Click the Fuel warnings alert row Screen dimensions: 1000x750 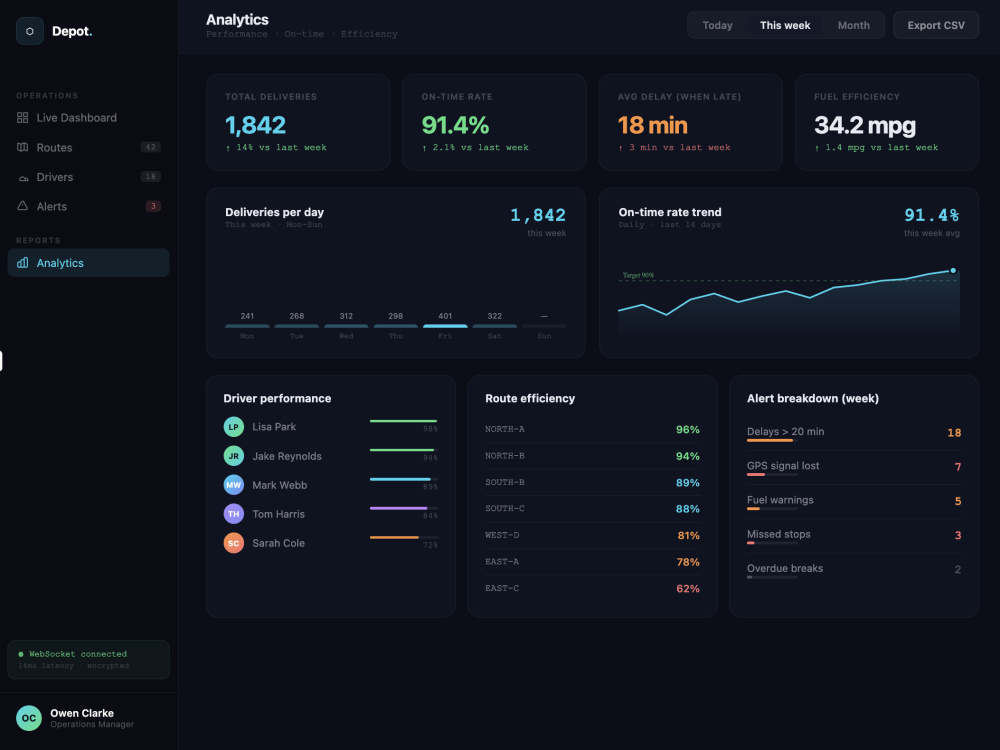[x=854, y=502]
